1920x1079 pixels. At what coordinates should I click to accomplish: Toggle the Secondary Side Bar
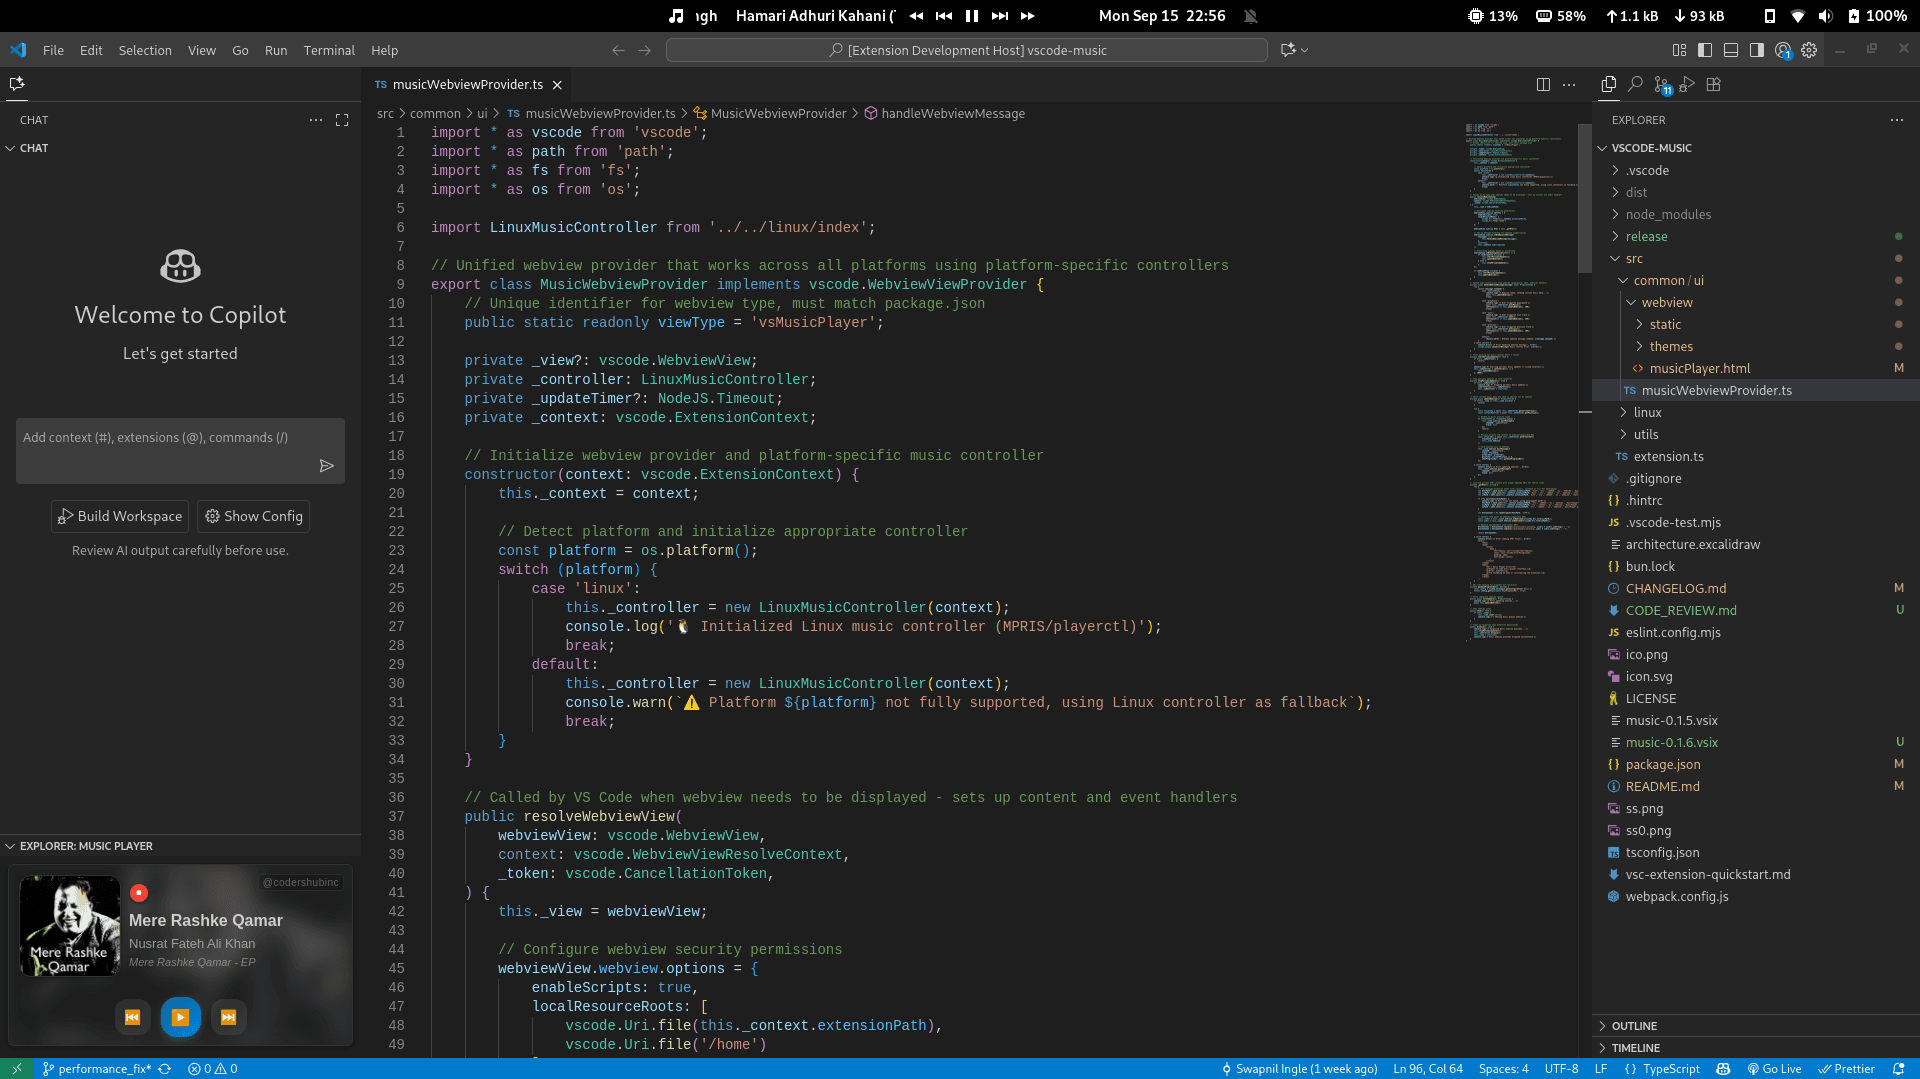tap(1757, 50)
